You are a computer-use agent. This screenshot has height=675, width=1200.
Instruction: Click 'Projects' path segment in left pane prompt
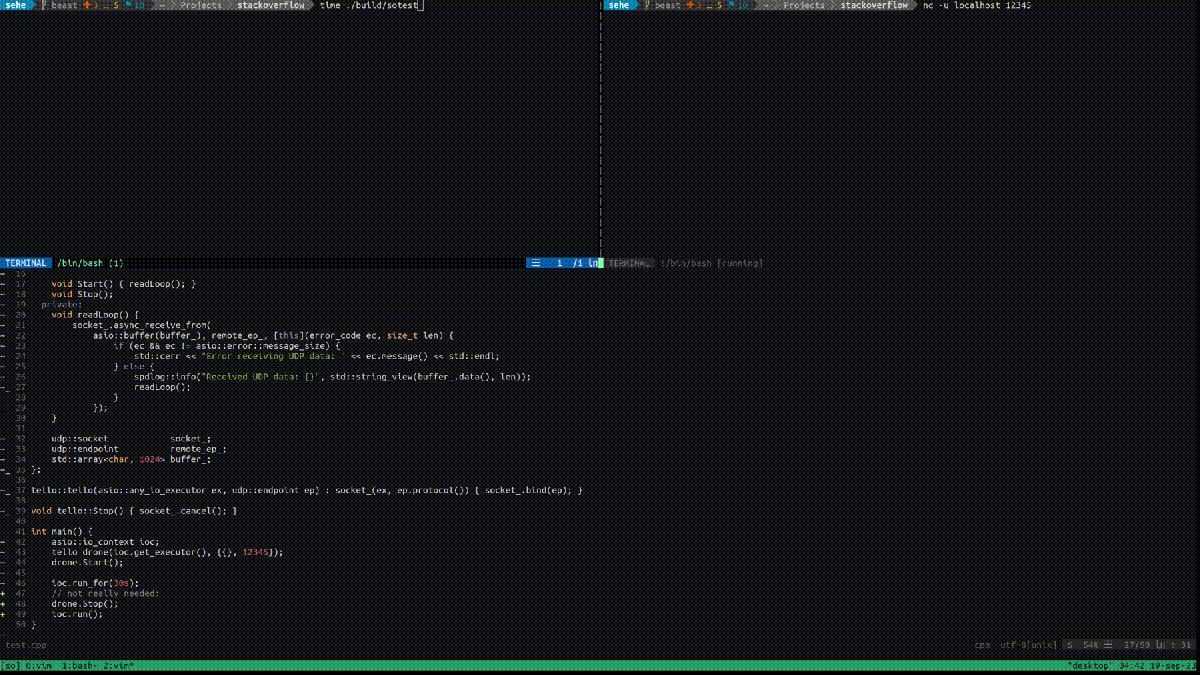click(201, 5)
